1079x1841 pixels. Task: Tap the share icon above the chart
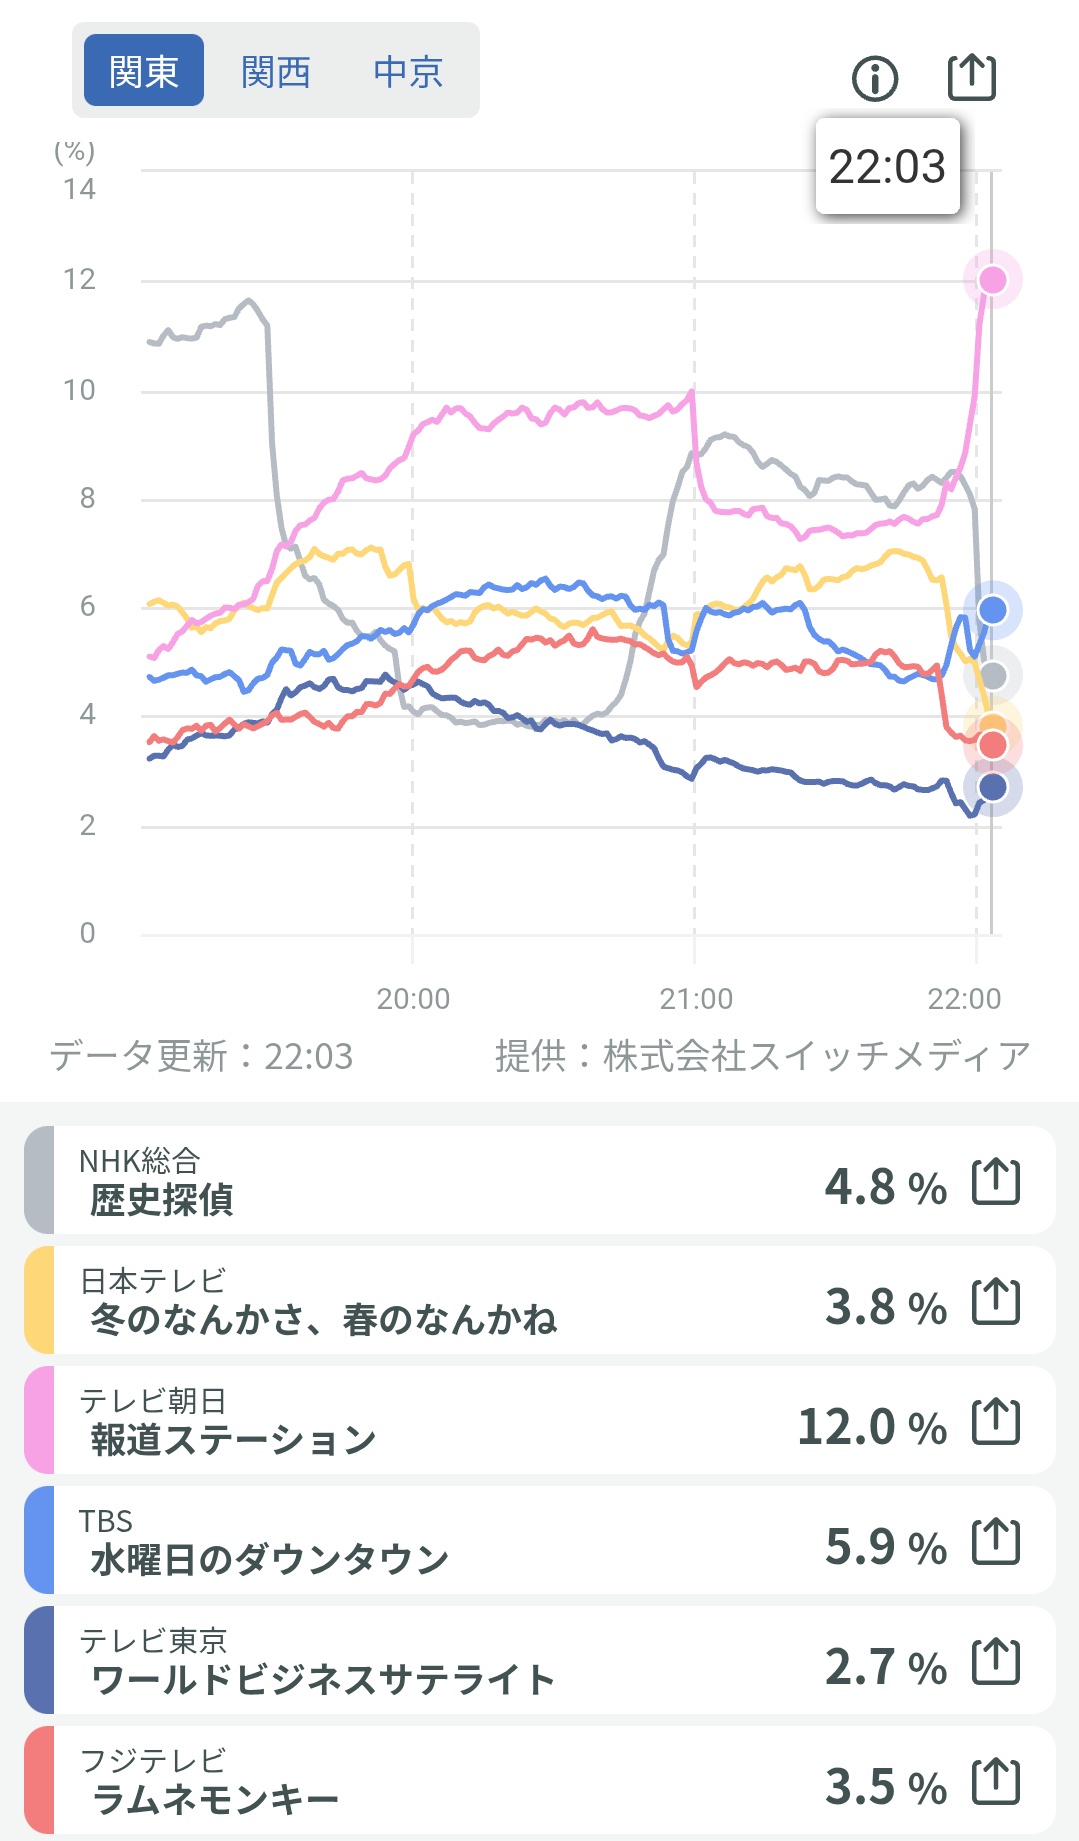point(971,77)
